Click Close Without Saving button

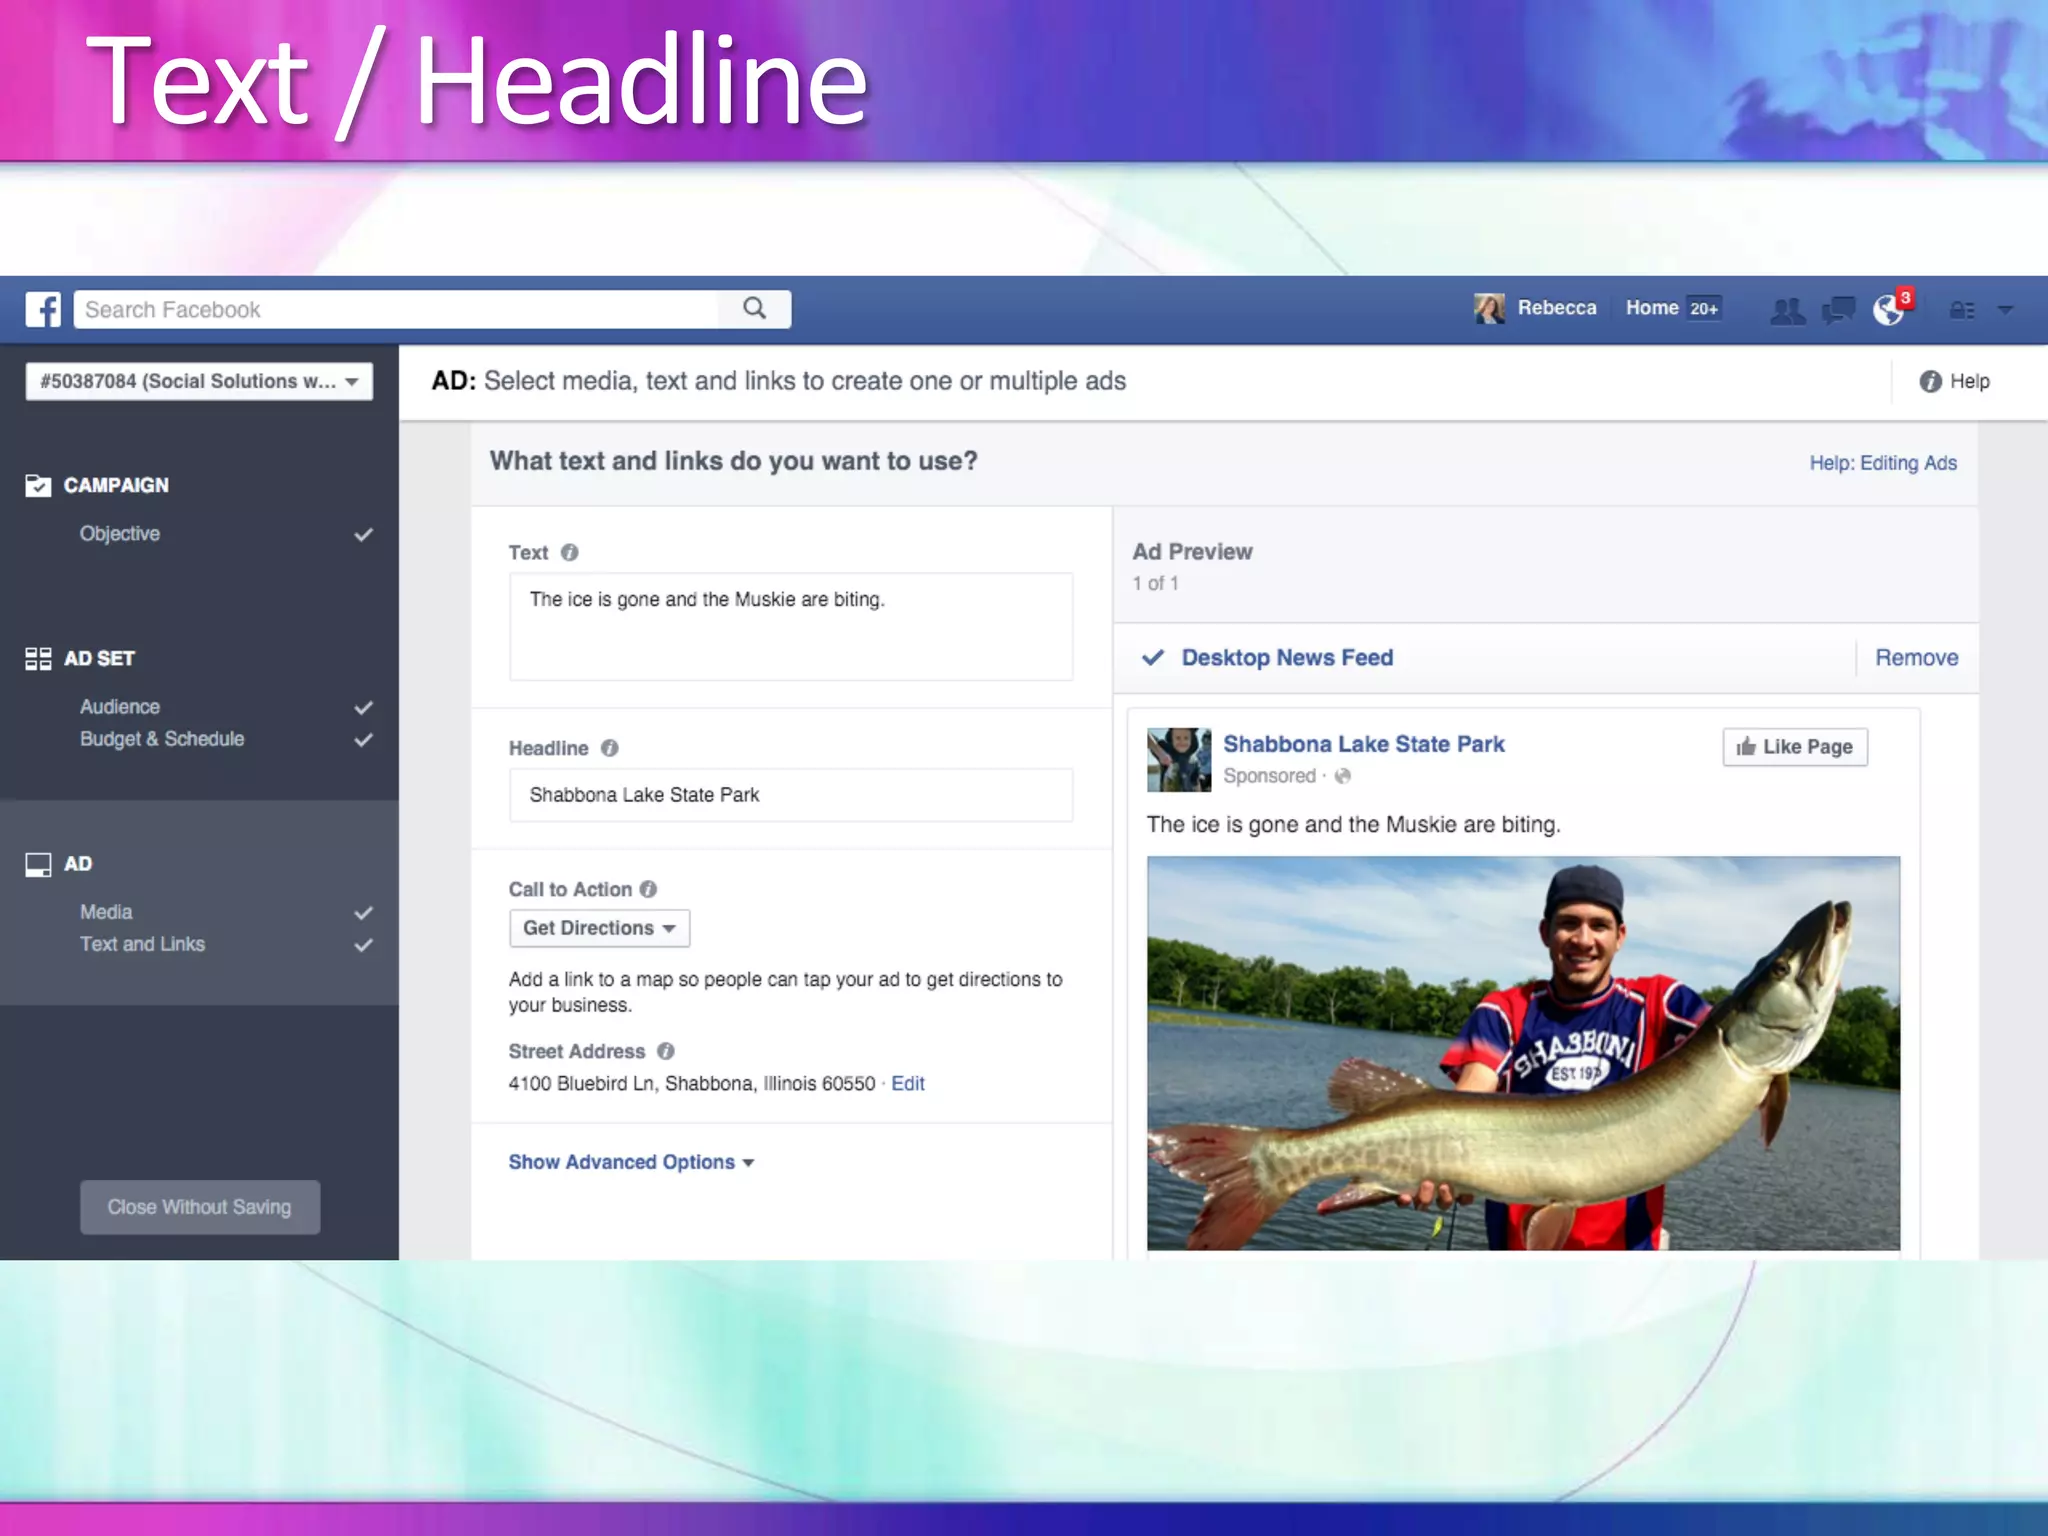[x=200, y=1207]
